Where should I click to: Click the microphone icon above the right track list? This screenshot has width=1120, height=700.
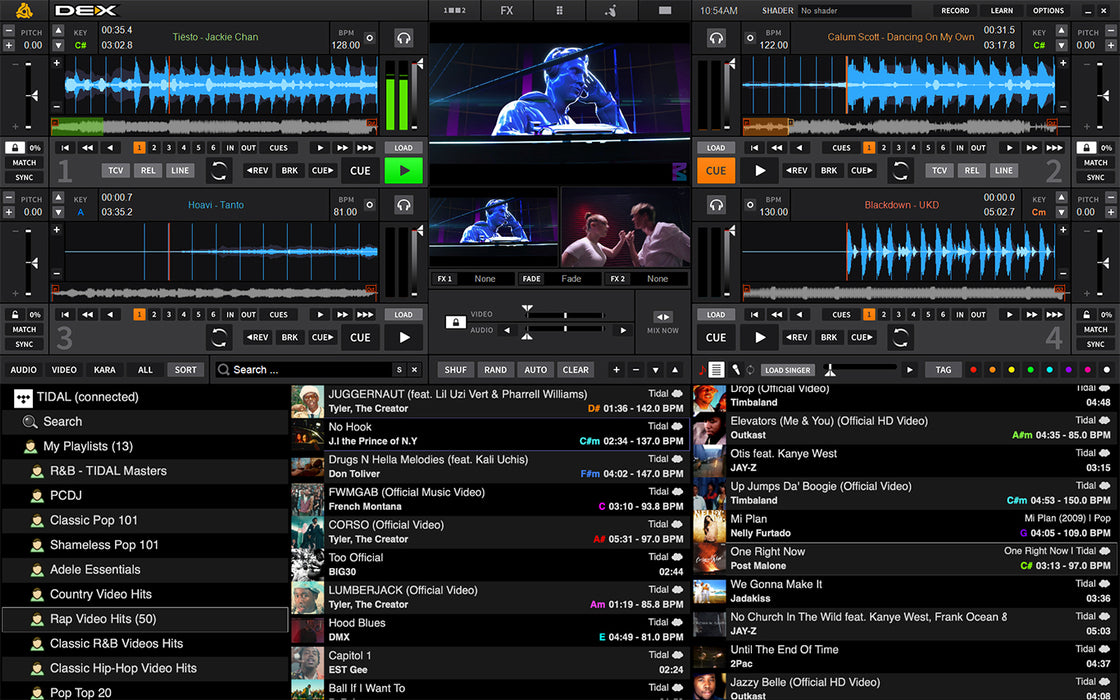(x=734, y=370)
